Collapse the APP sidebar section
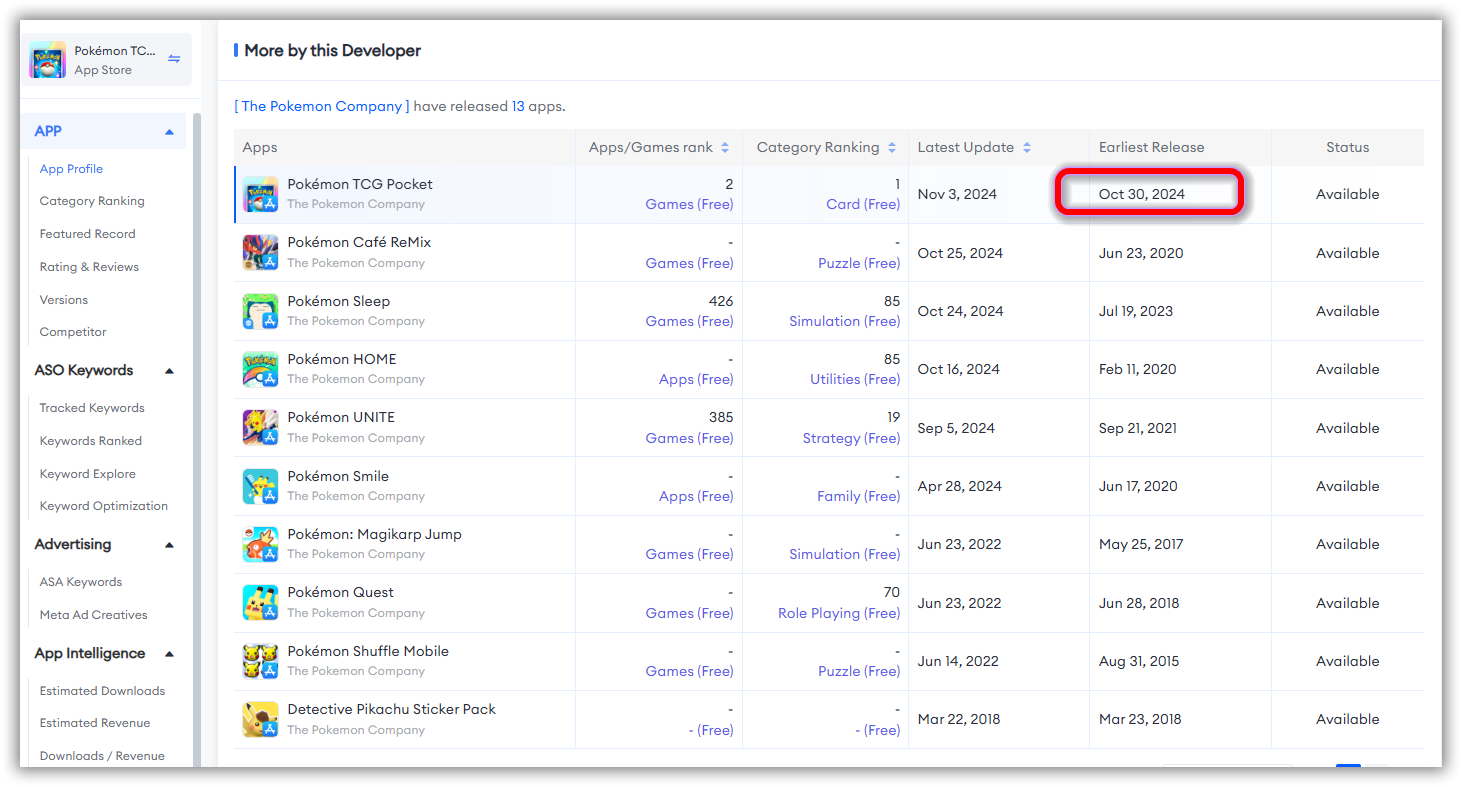1462x787 pixels. point(169,132)
